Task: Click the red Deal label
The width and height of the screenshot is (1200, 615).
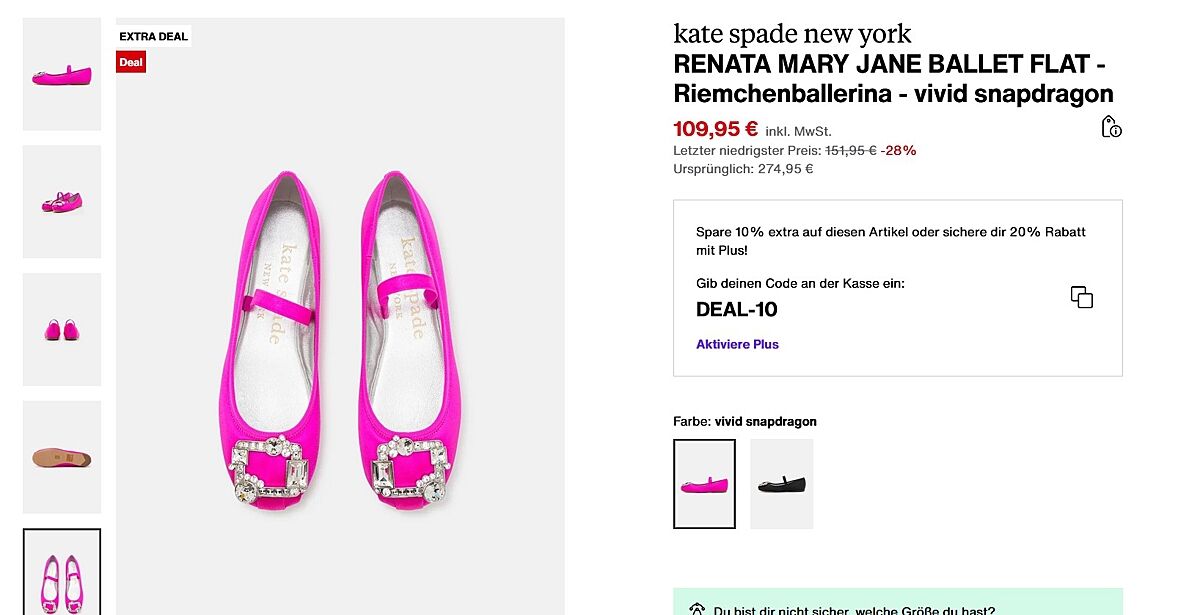Action: coord(131,62)
